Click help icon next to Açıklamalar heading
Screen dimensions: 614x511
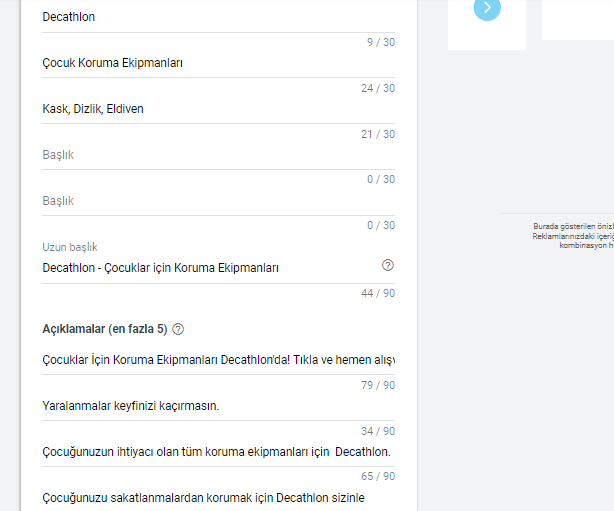(x=178, y=329)
